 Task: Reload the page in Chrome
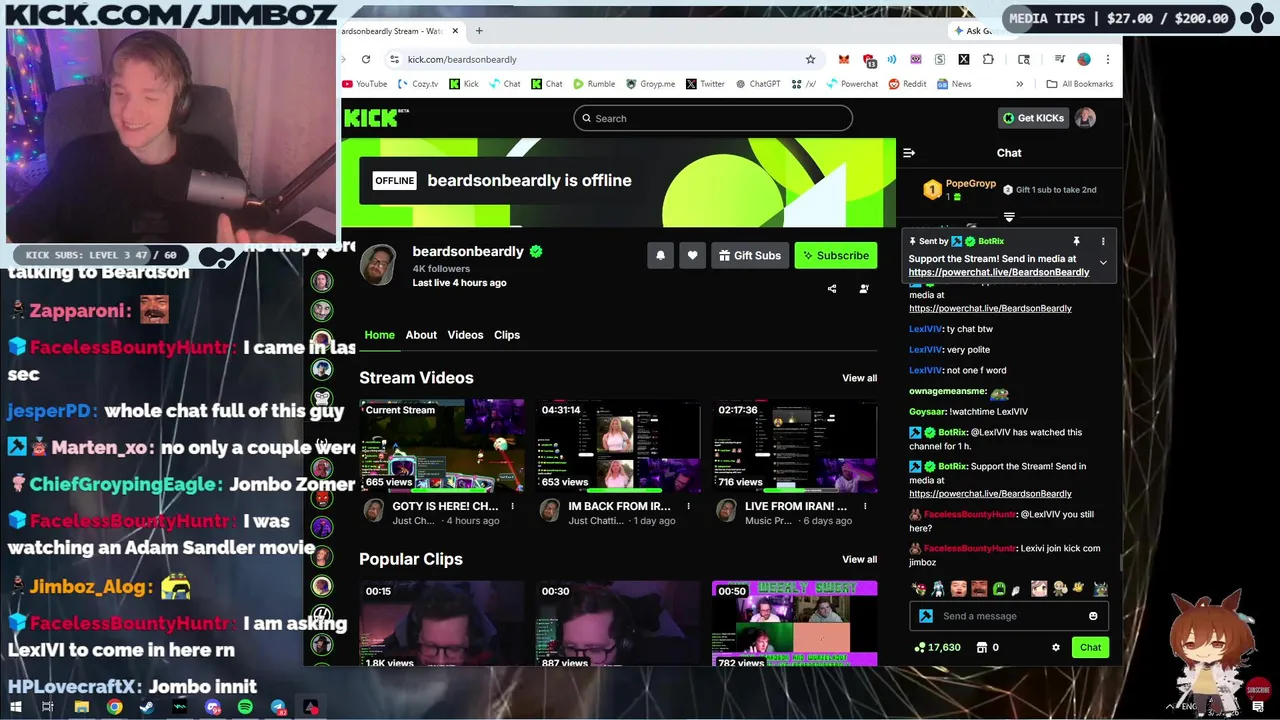(366, 59)
